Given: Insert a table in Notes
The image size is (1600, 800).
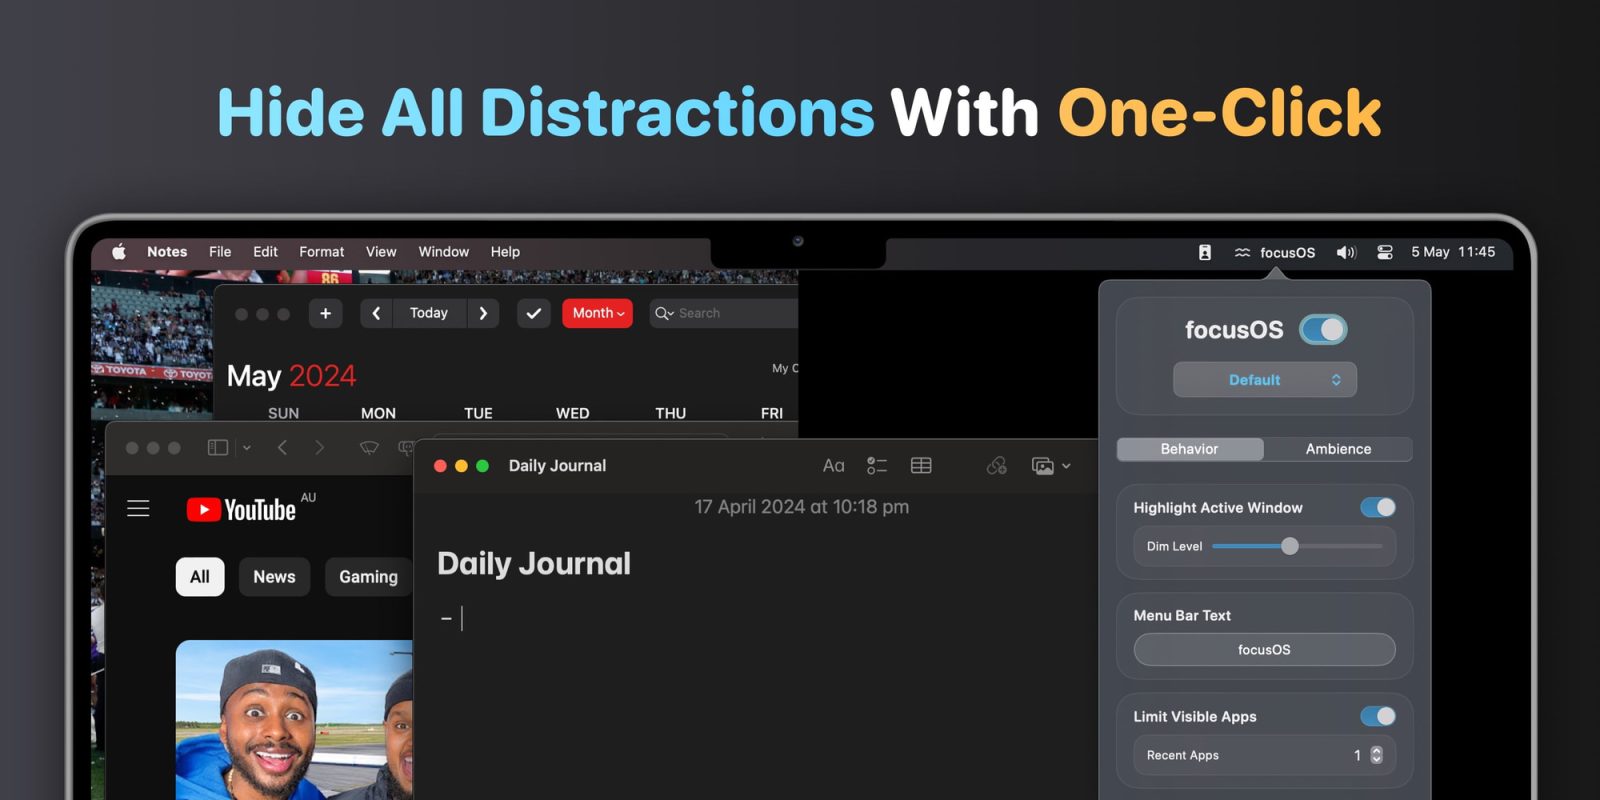Looking at the screenshot, I should pos(921,466).
